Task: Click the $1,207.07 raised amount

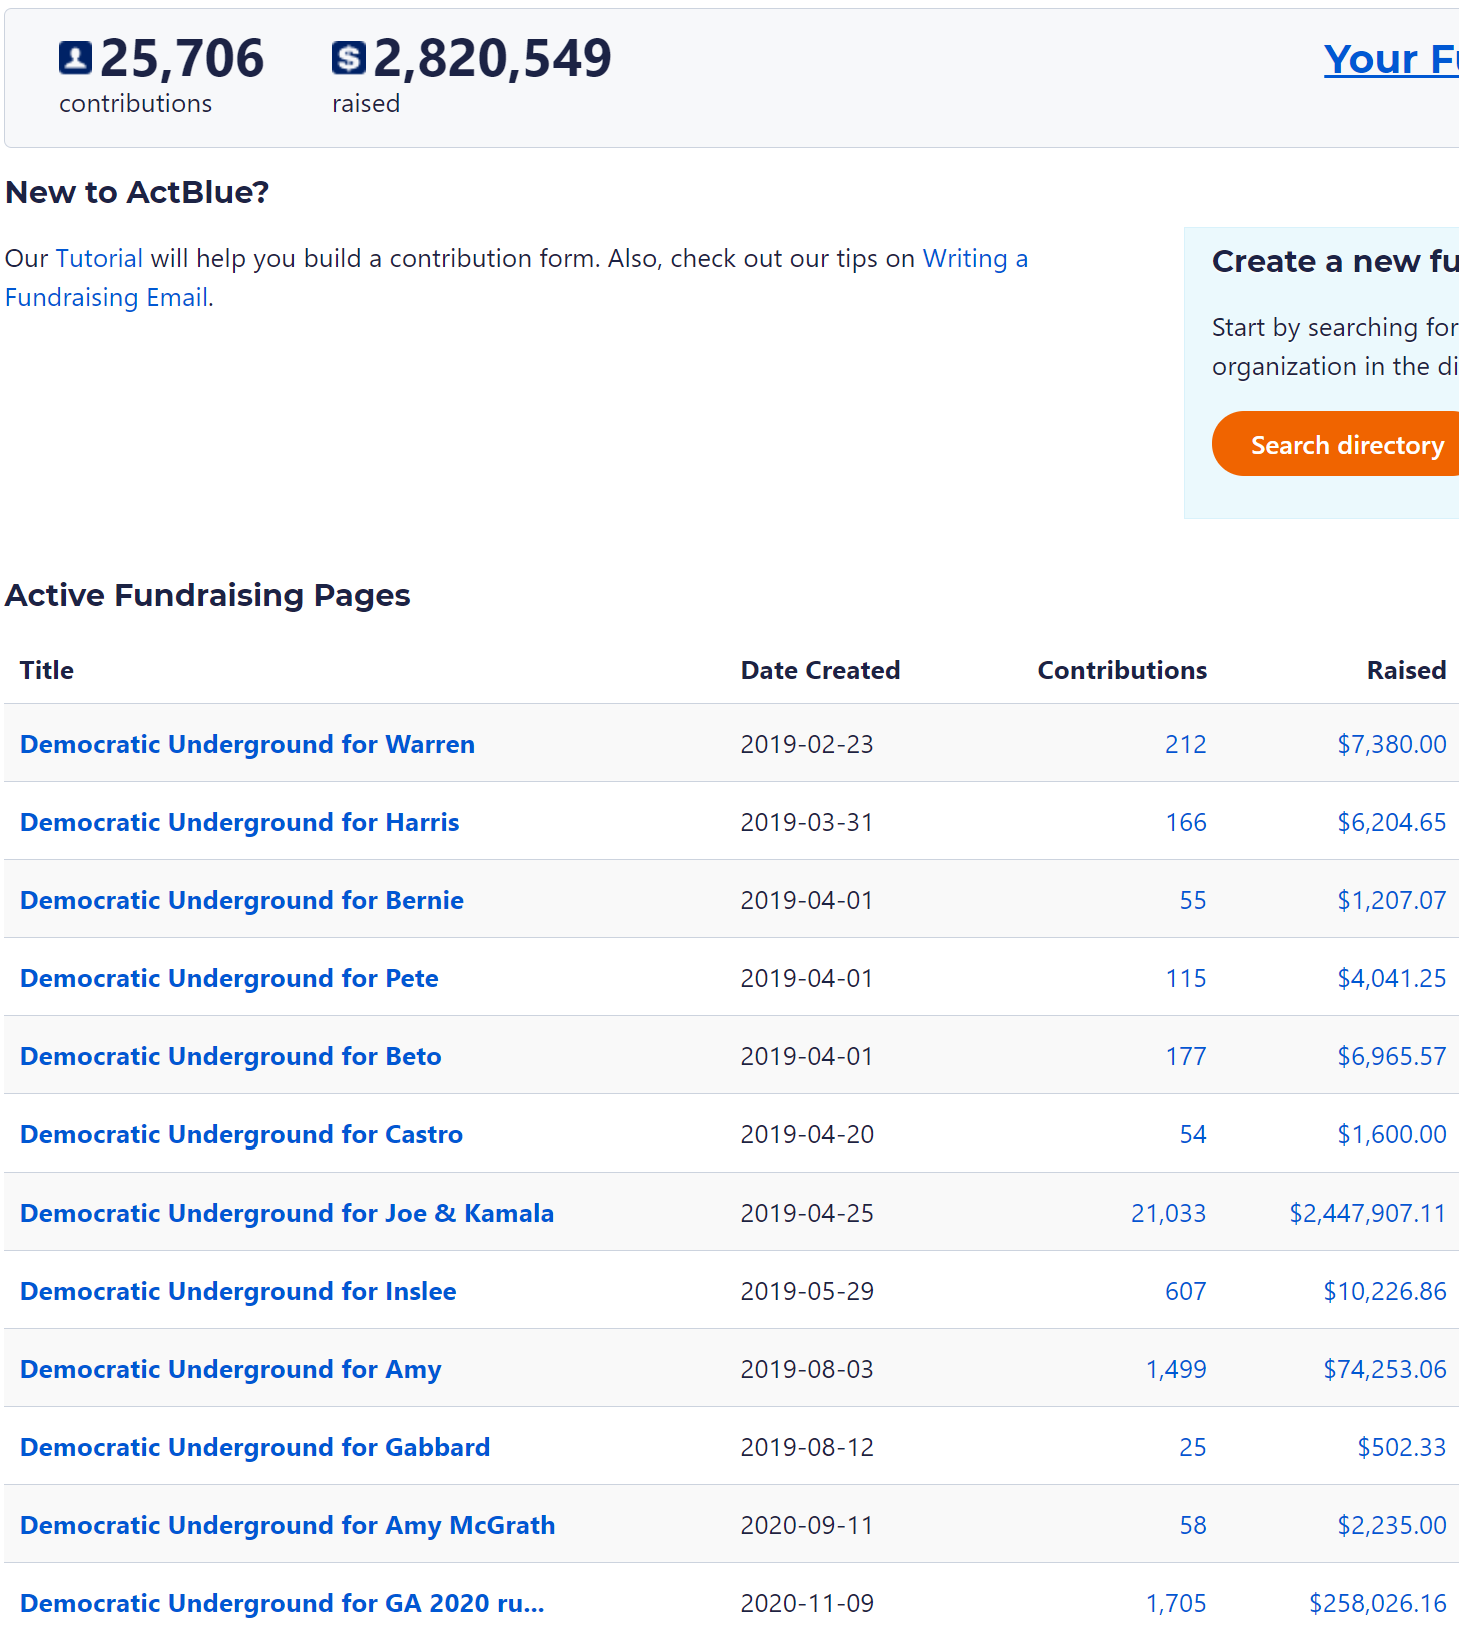Action: click(x=1392, y=900)
